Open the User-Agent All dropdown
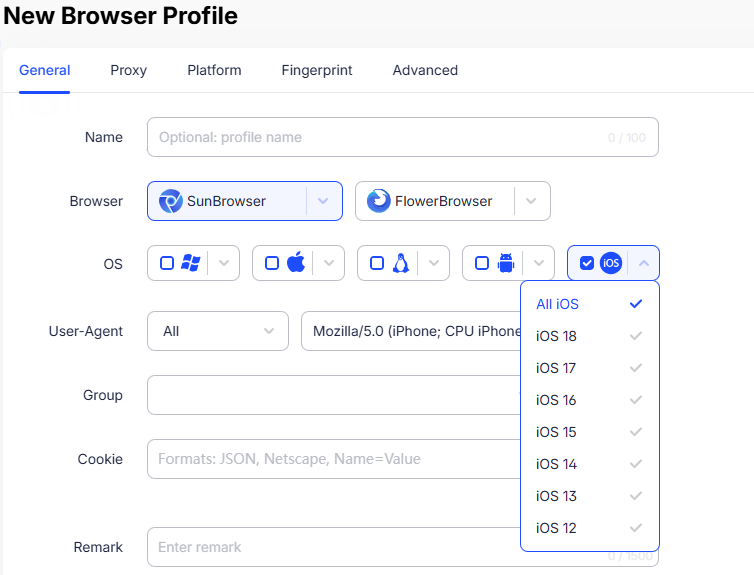This screenshot has height=575, width=754. click(218, 331)
